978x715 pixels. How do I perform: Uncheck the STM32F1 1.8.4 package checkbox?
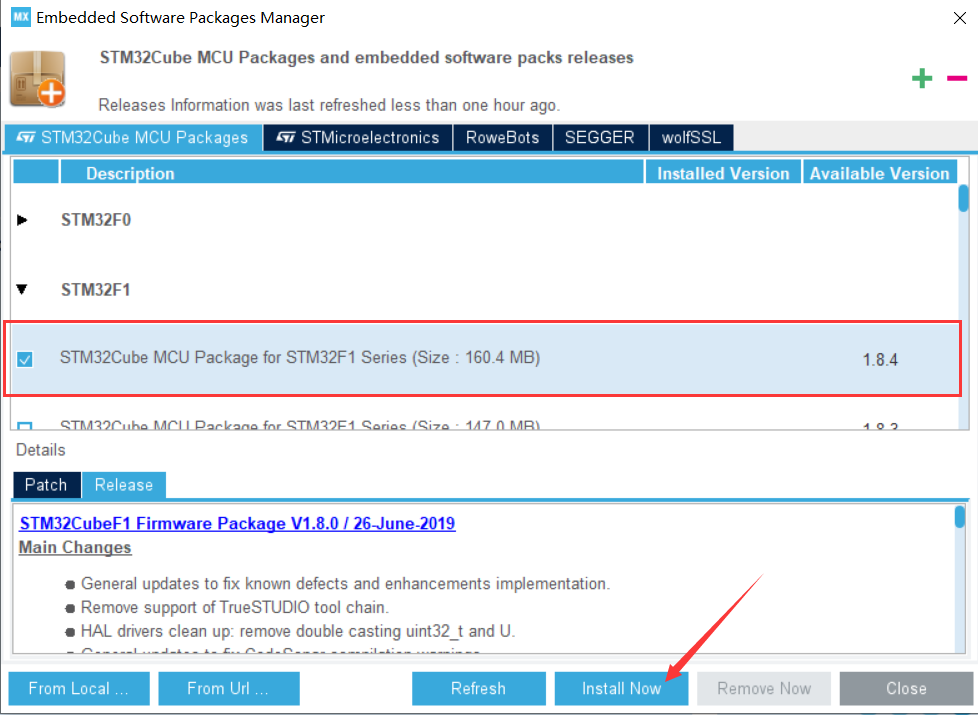click(24, 358)
